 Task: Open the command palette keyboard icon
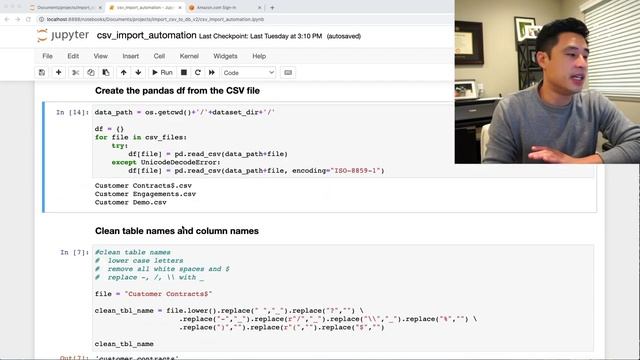coord(288,73)
